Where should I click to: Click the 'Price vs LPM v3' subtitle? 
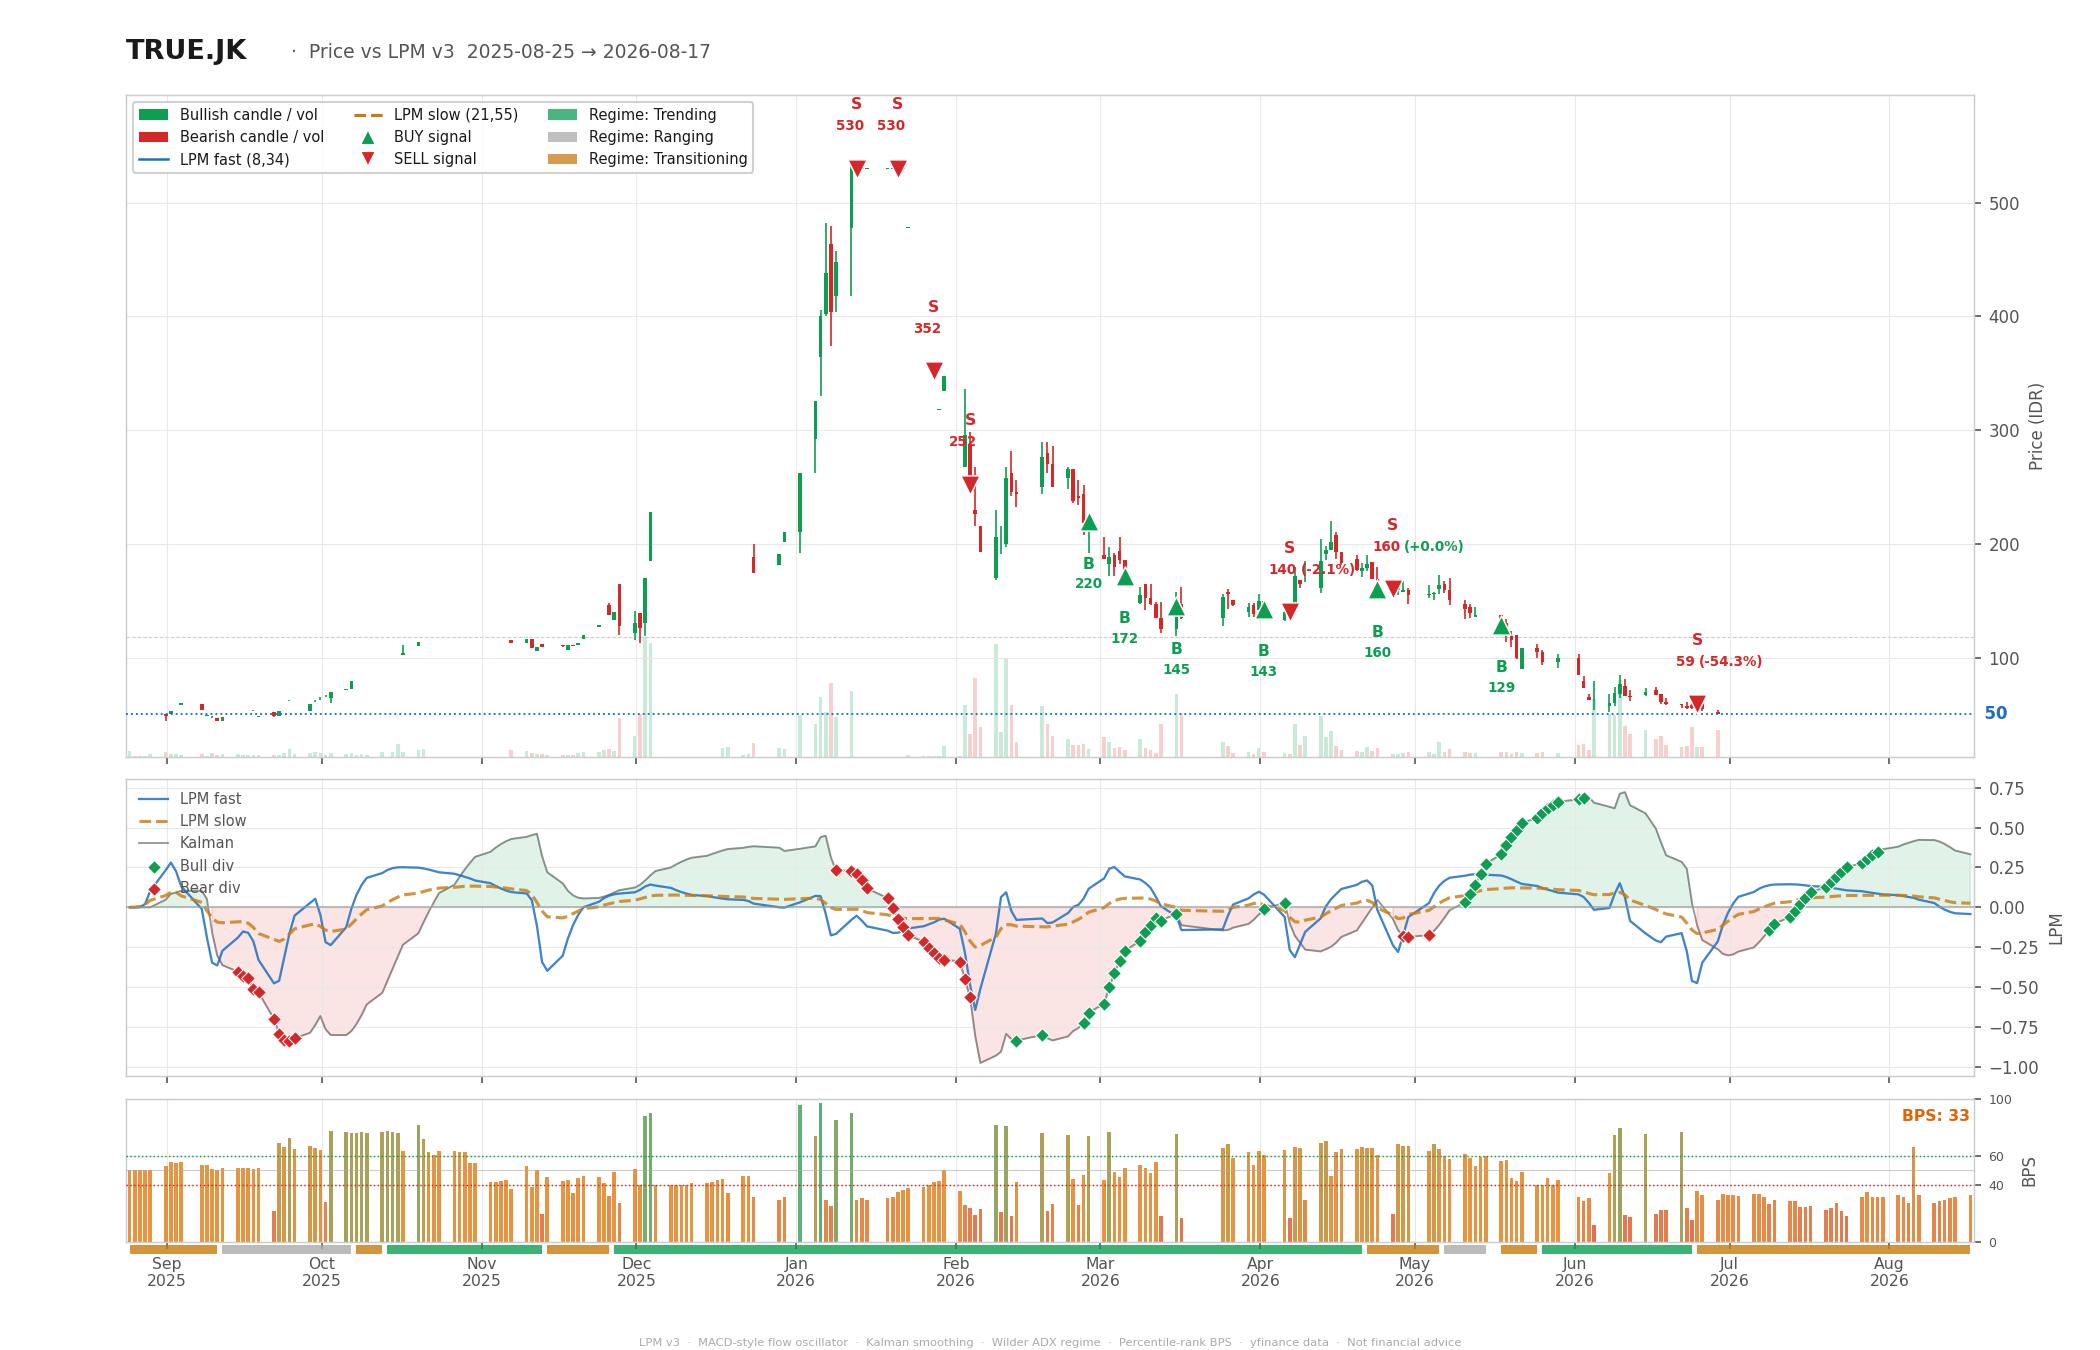(x=381, y=52)
